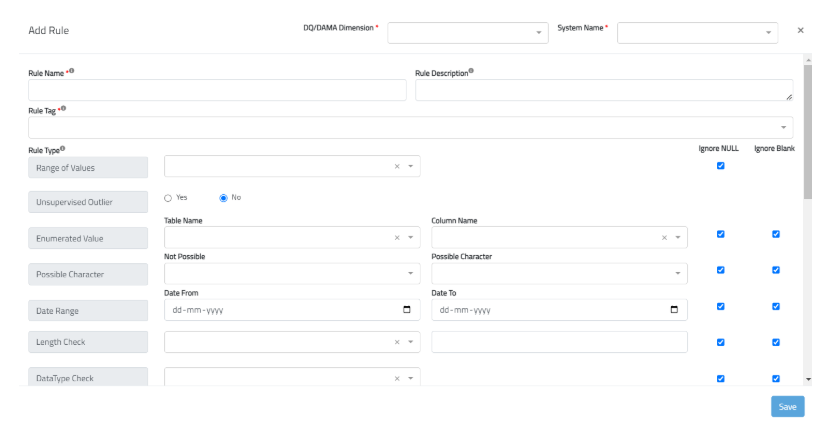Expand the System Name dropdown

(x=697, y=32)
